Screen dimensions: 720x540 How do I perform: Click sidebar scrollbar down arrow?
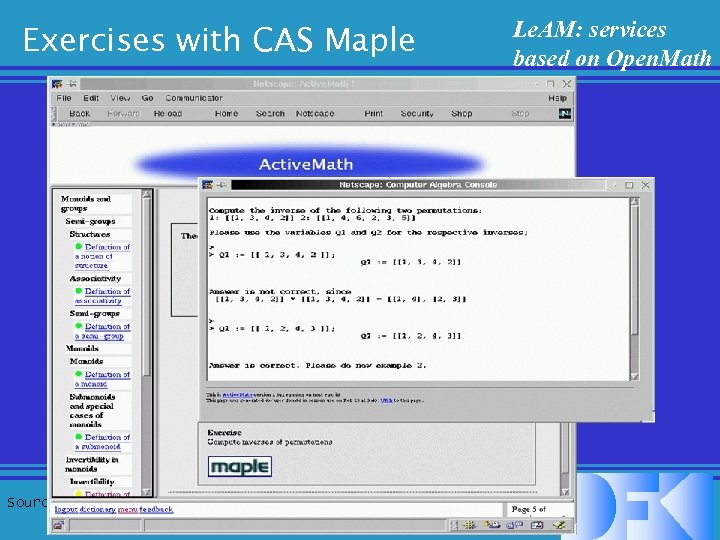point(146,492)
